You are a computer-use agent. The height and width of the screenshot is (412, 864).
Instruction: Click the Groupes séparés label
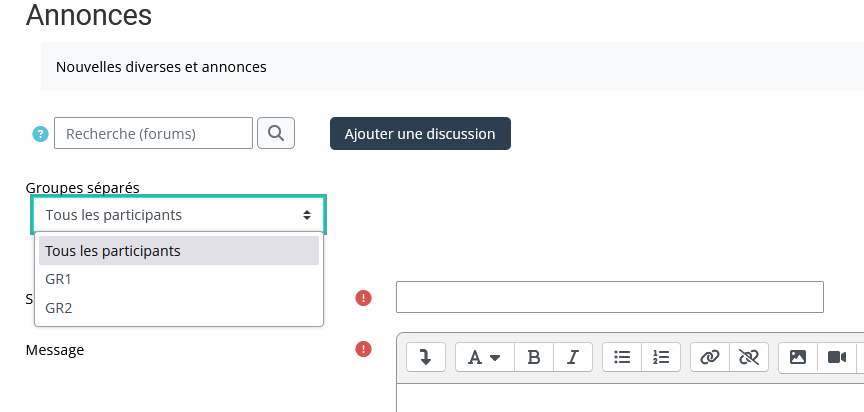click(x=83, y=188)
